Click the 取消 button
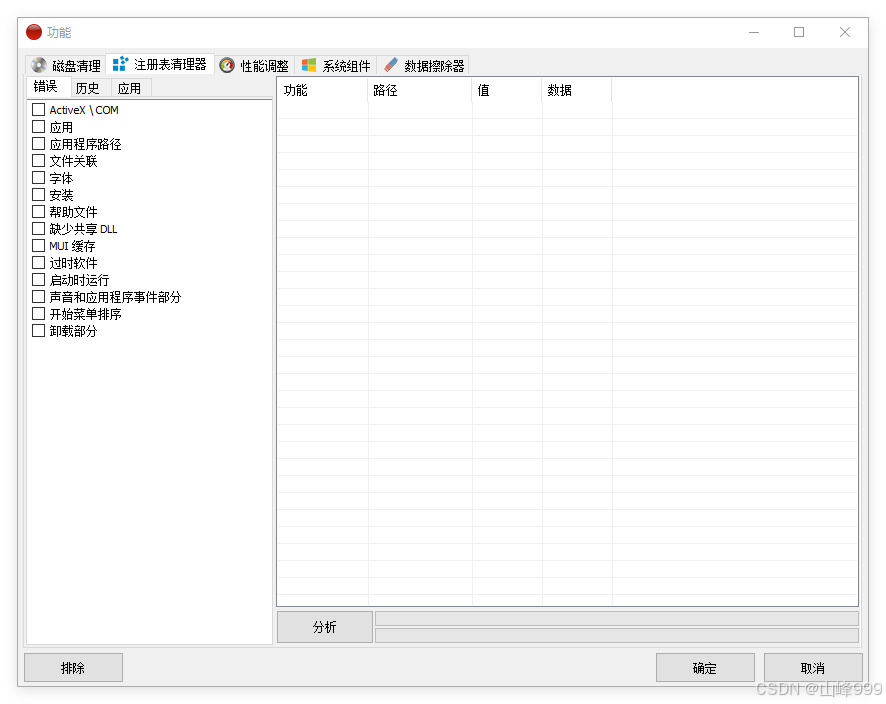This screenshot has width=886, height=704. click(813, 668)
